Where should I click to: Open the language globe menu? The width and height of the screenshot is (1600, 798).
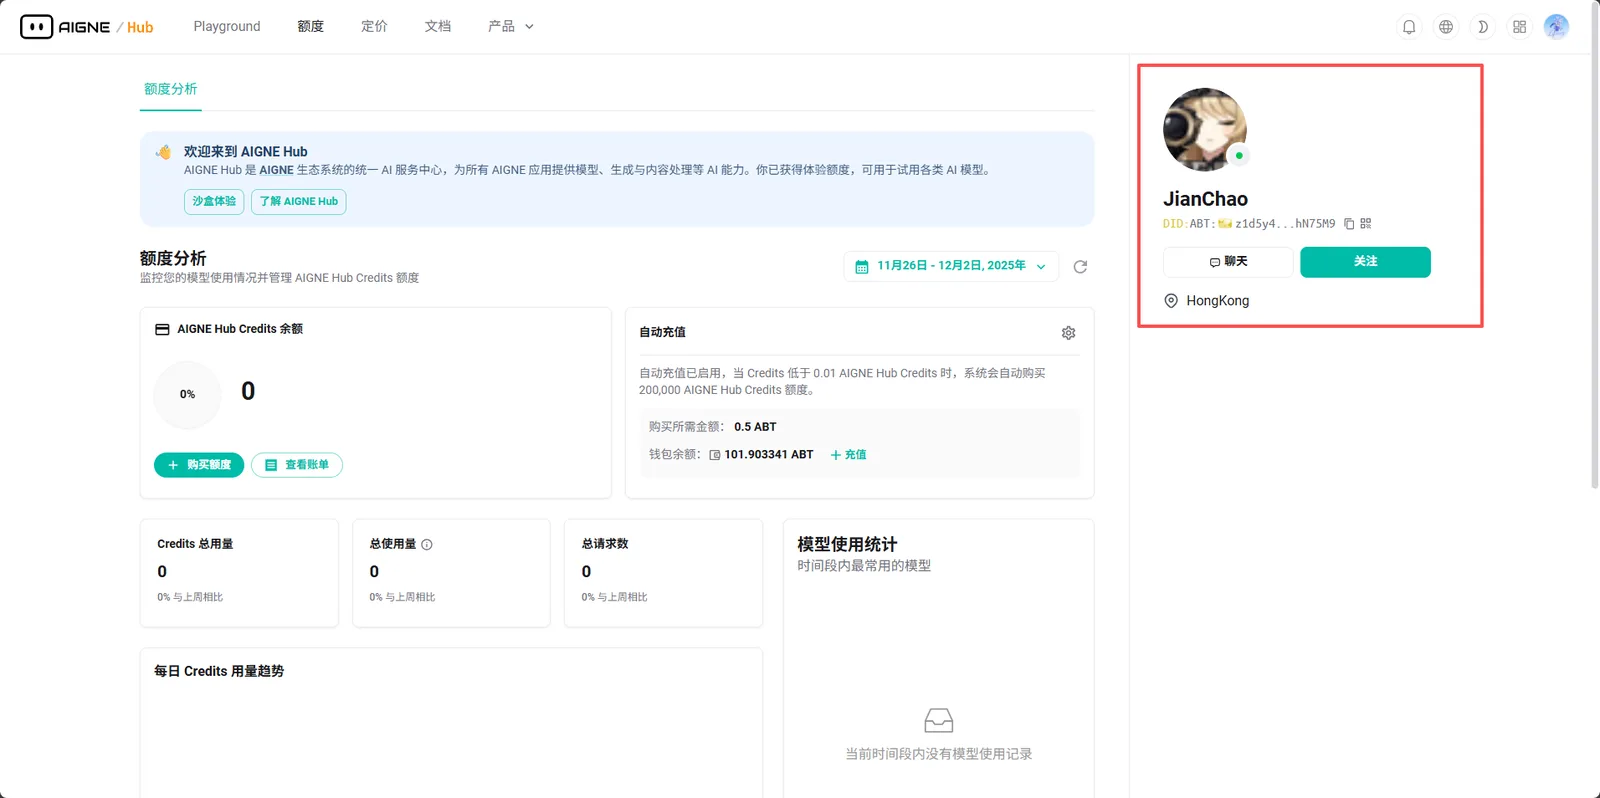pyautogui.click(x=1446, y=27)
